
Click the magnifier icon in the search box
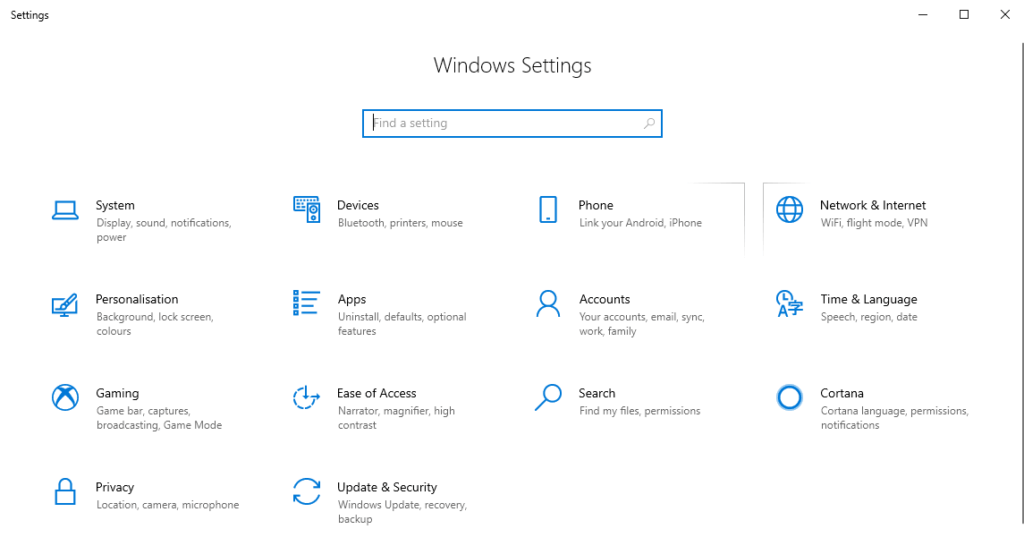pyautogui.click(x=649, y=123)
